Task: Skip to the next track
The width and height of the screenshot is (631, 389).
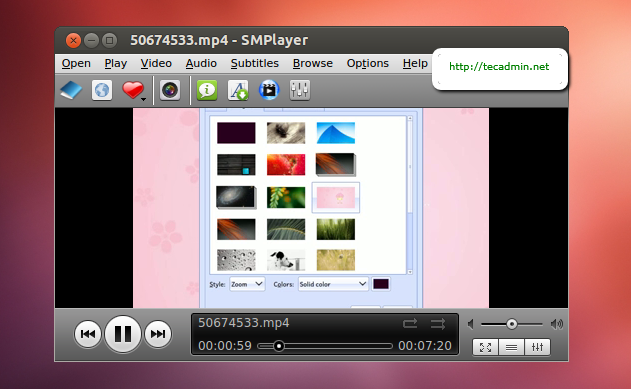Action: (x=158, y=334)
